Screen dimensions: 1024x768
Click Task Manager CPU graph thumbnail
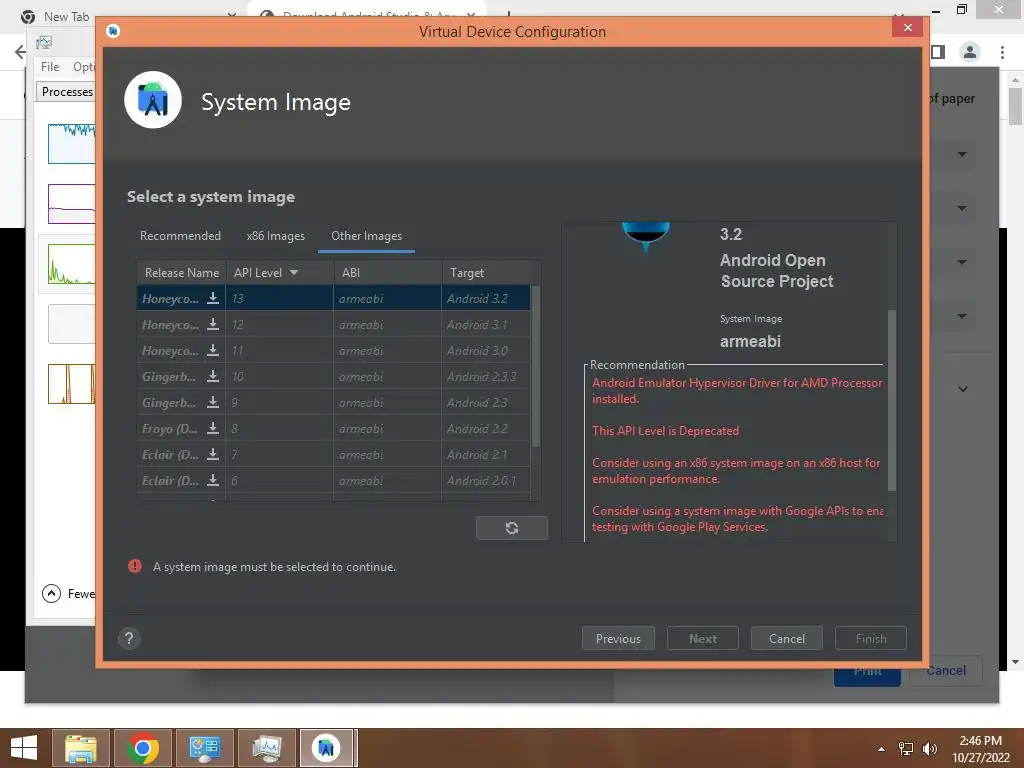(x=72, y=143)
